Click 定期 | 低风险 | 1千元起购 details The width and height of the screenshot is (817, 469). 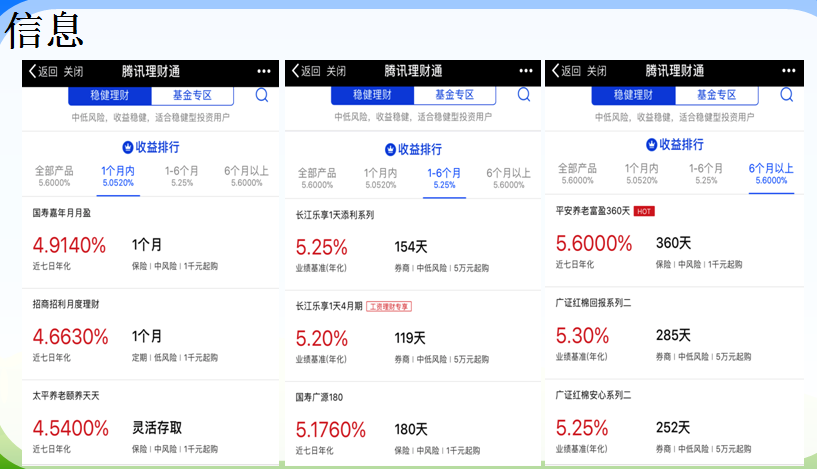pos(175,357)
